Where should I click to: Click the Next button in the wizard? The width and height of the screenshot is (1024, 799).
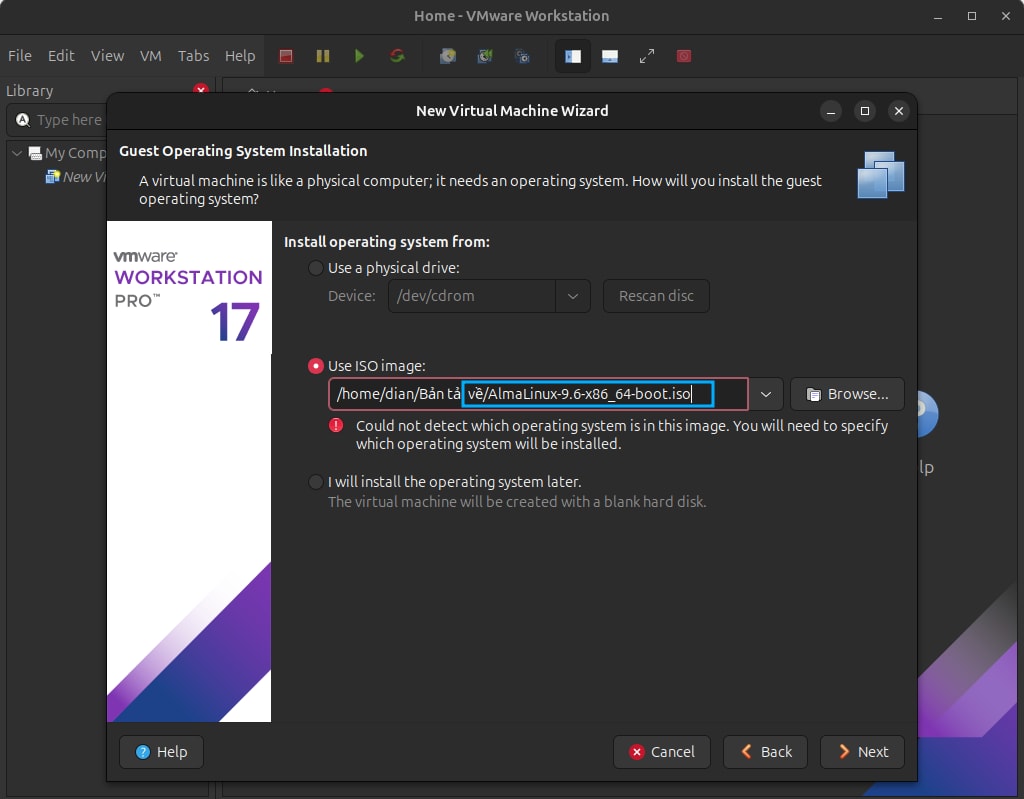pyautogui.click(x=862, y=752)
